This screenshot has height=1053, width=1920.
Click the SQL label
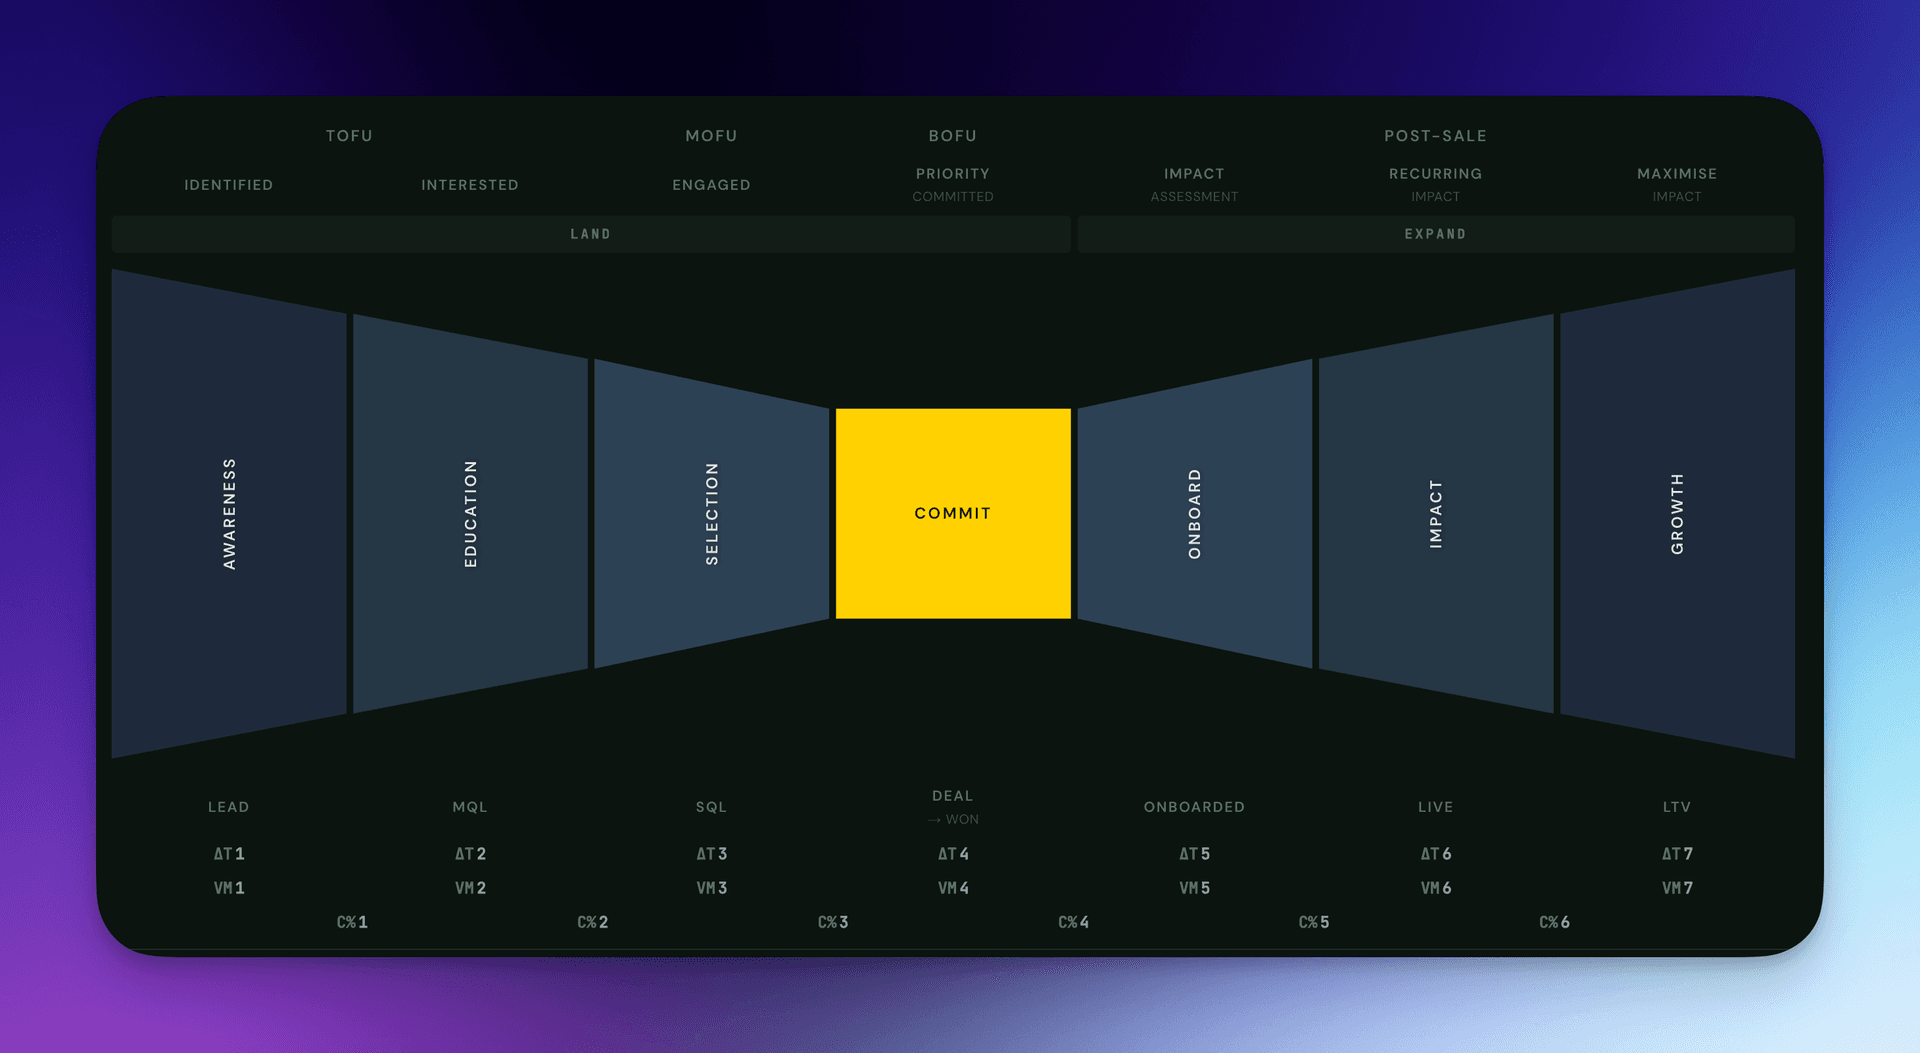coord(712,807)
